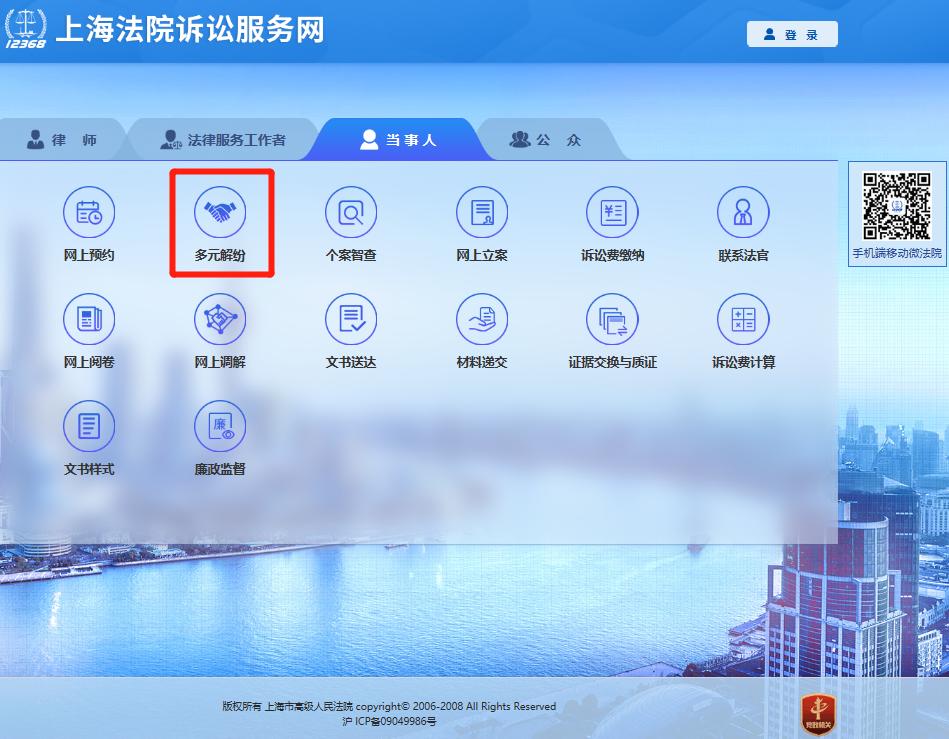This screenshot has width=949, height=739.
Task: Open the 网上预约 calendar icon
Action: [x=89, y=212]
